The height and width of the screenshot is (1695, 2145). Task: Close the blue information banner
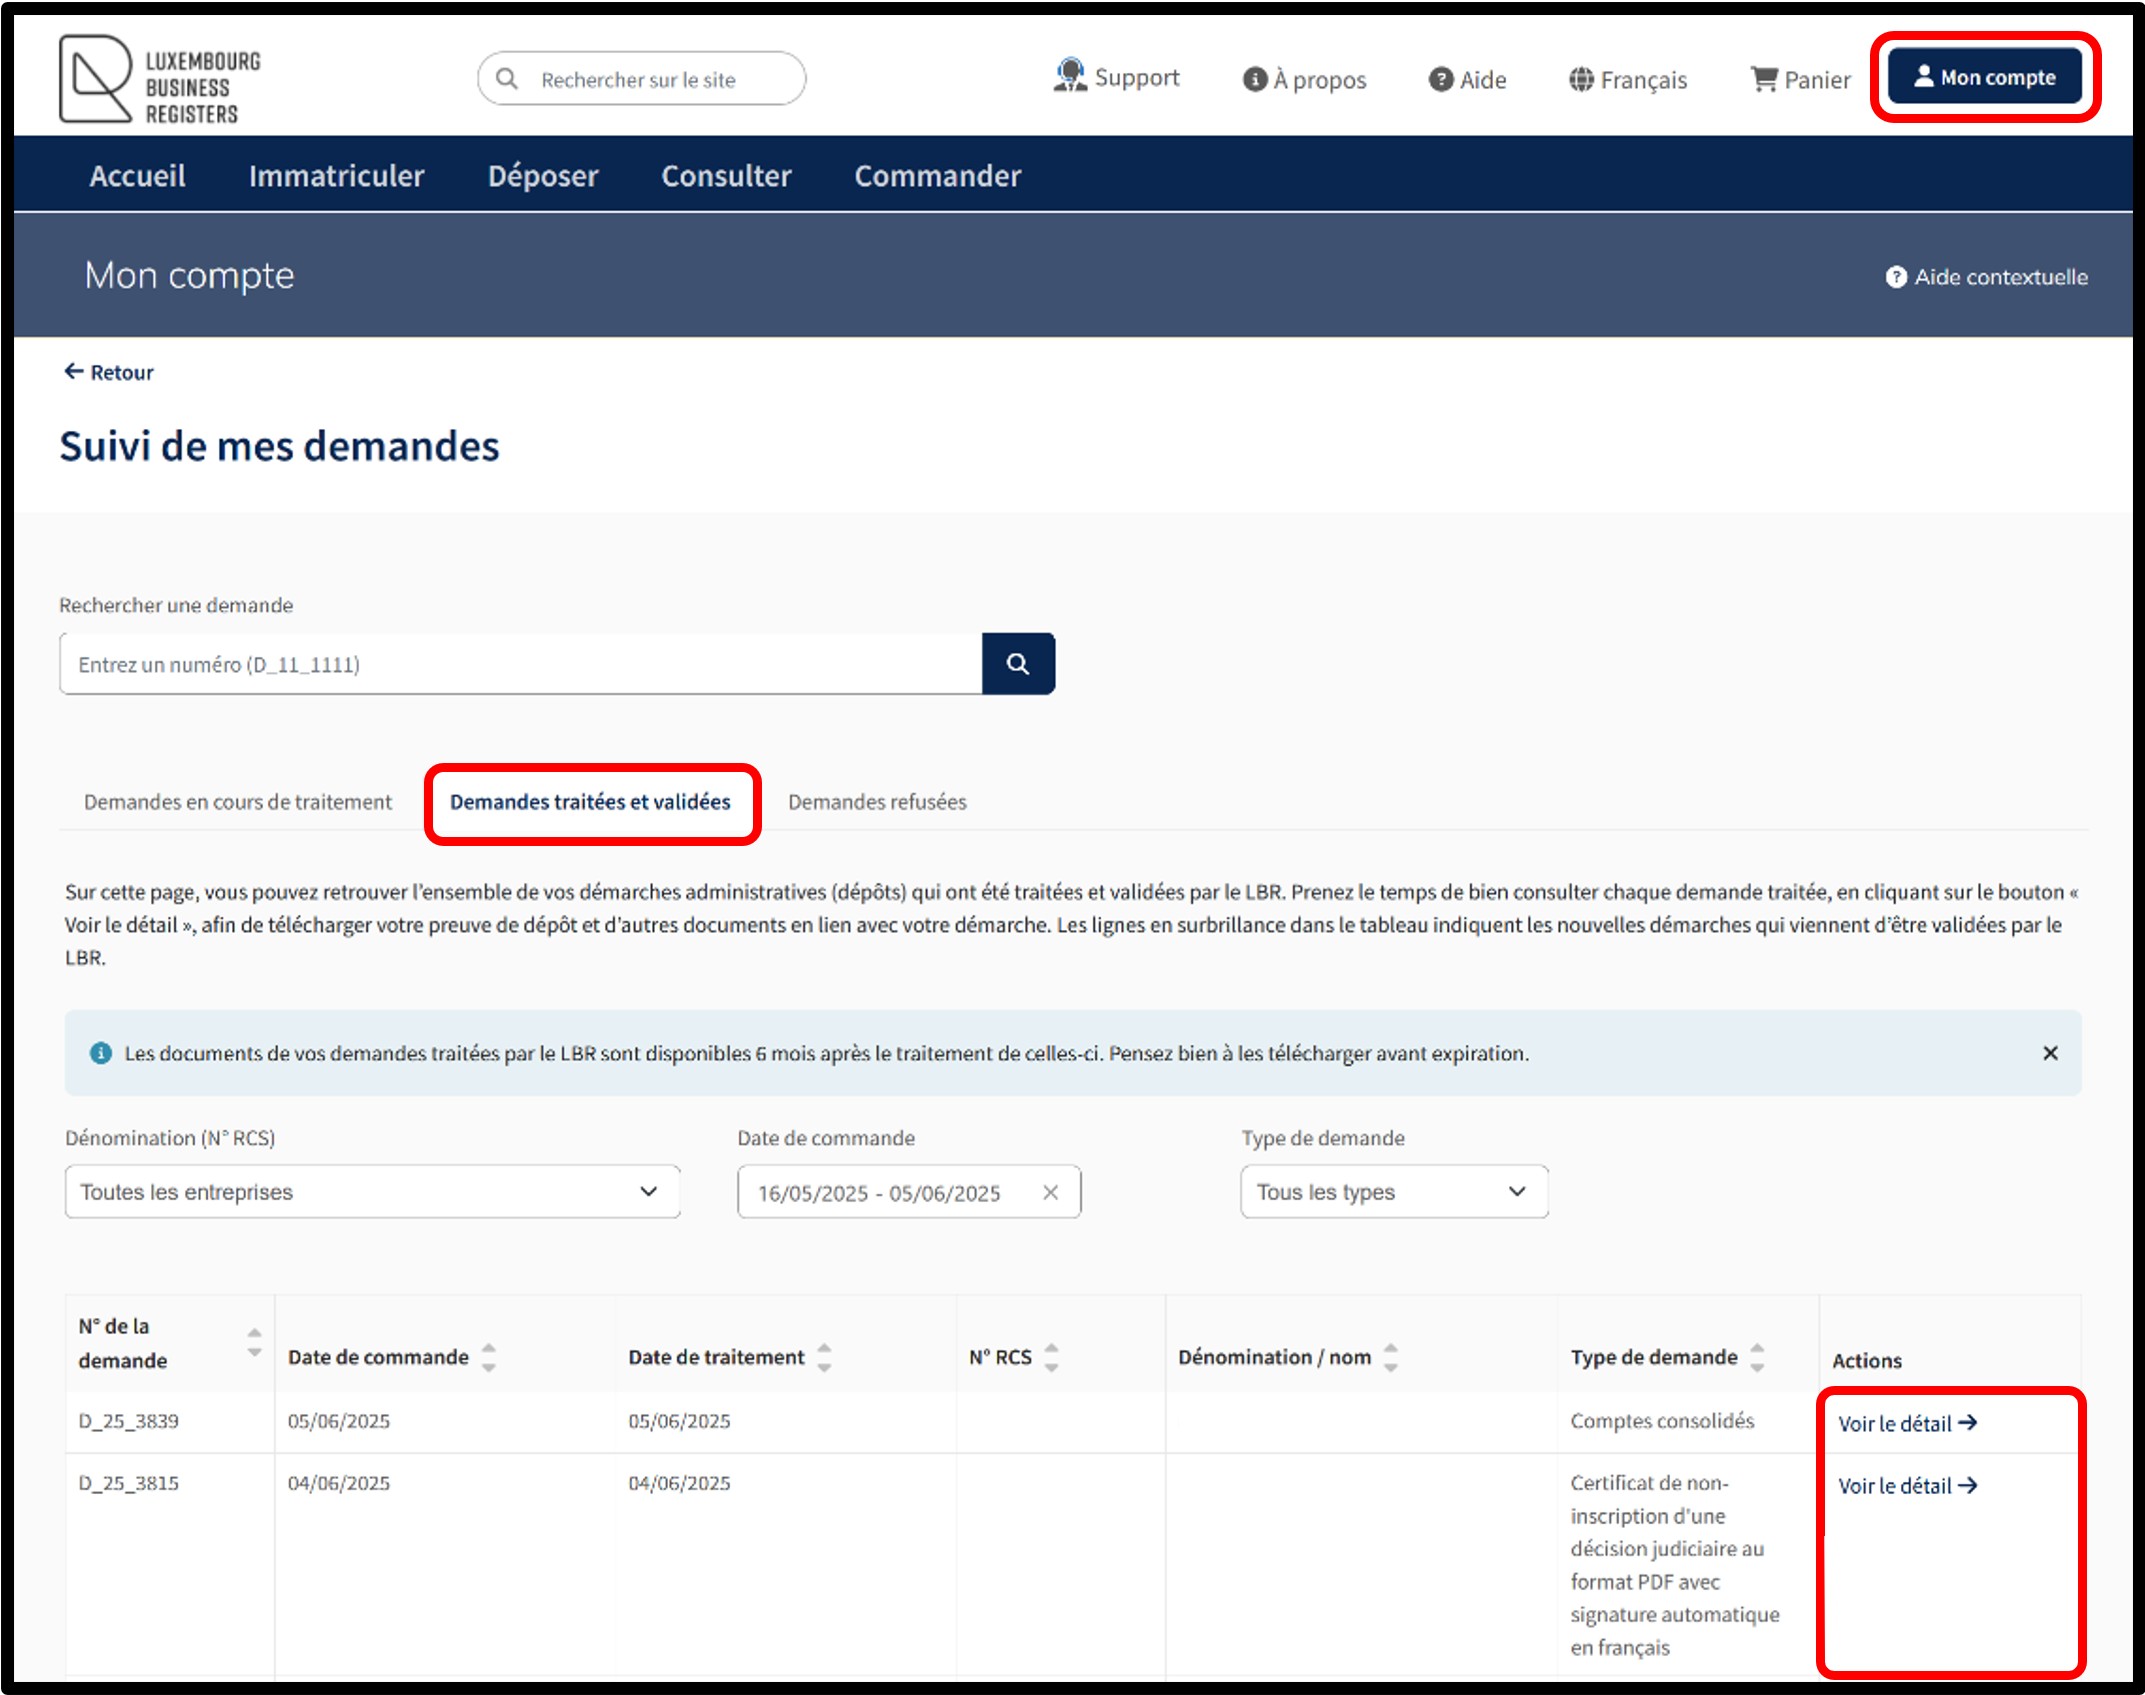coord(2049,1053)
